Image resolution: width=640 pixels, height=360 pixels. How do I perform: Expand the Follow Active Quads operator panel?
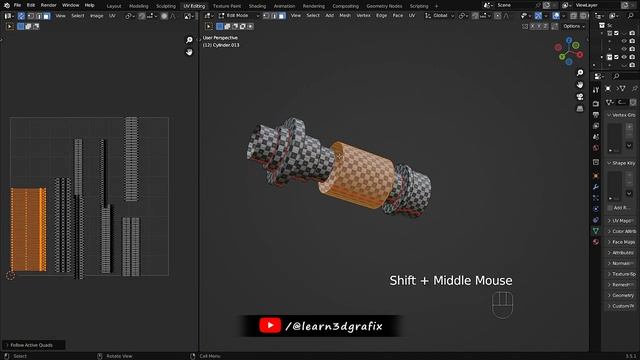[33, 345]
